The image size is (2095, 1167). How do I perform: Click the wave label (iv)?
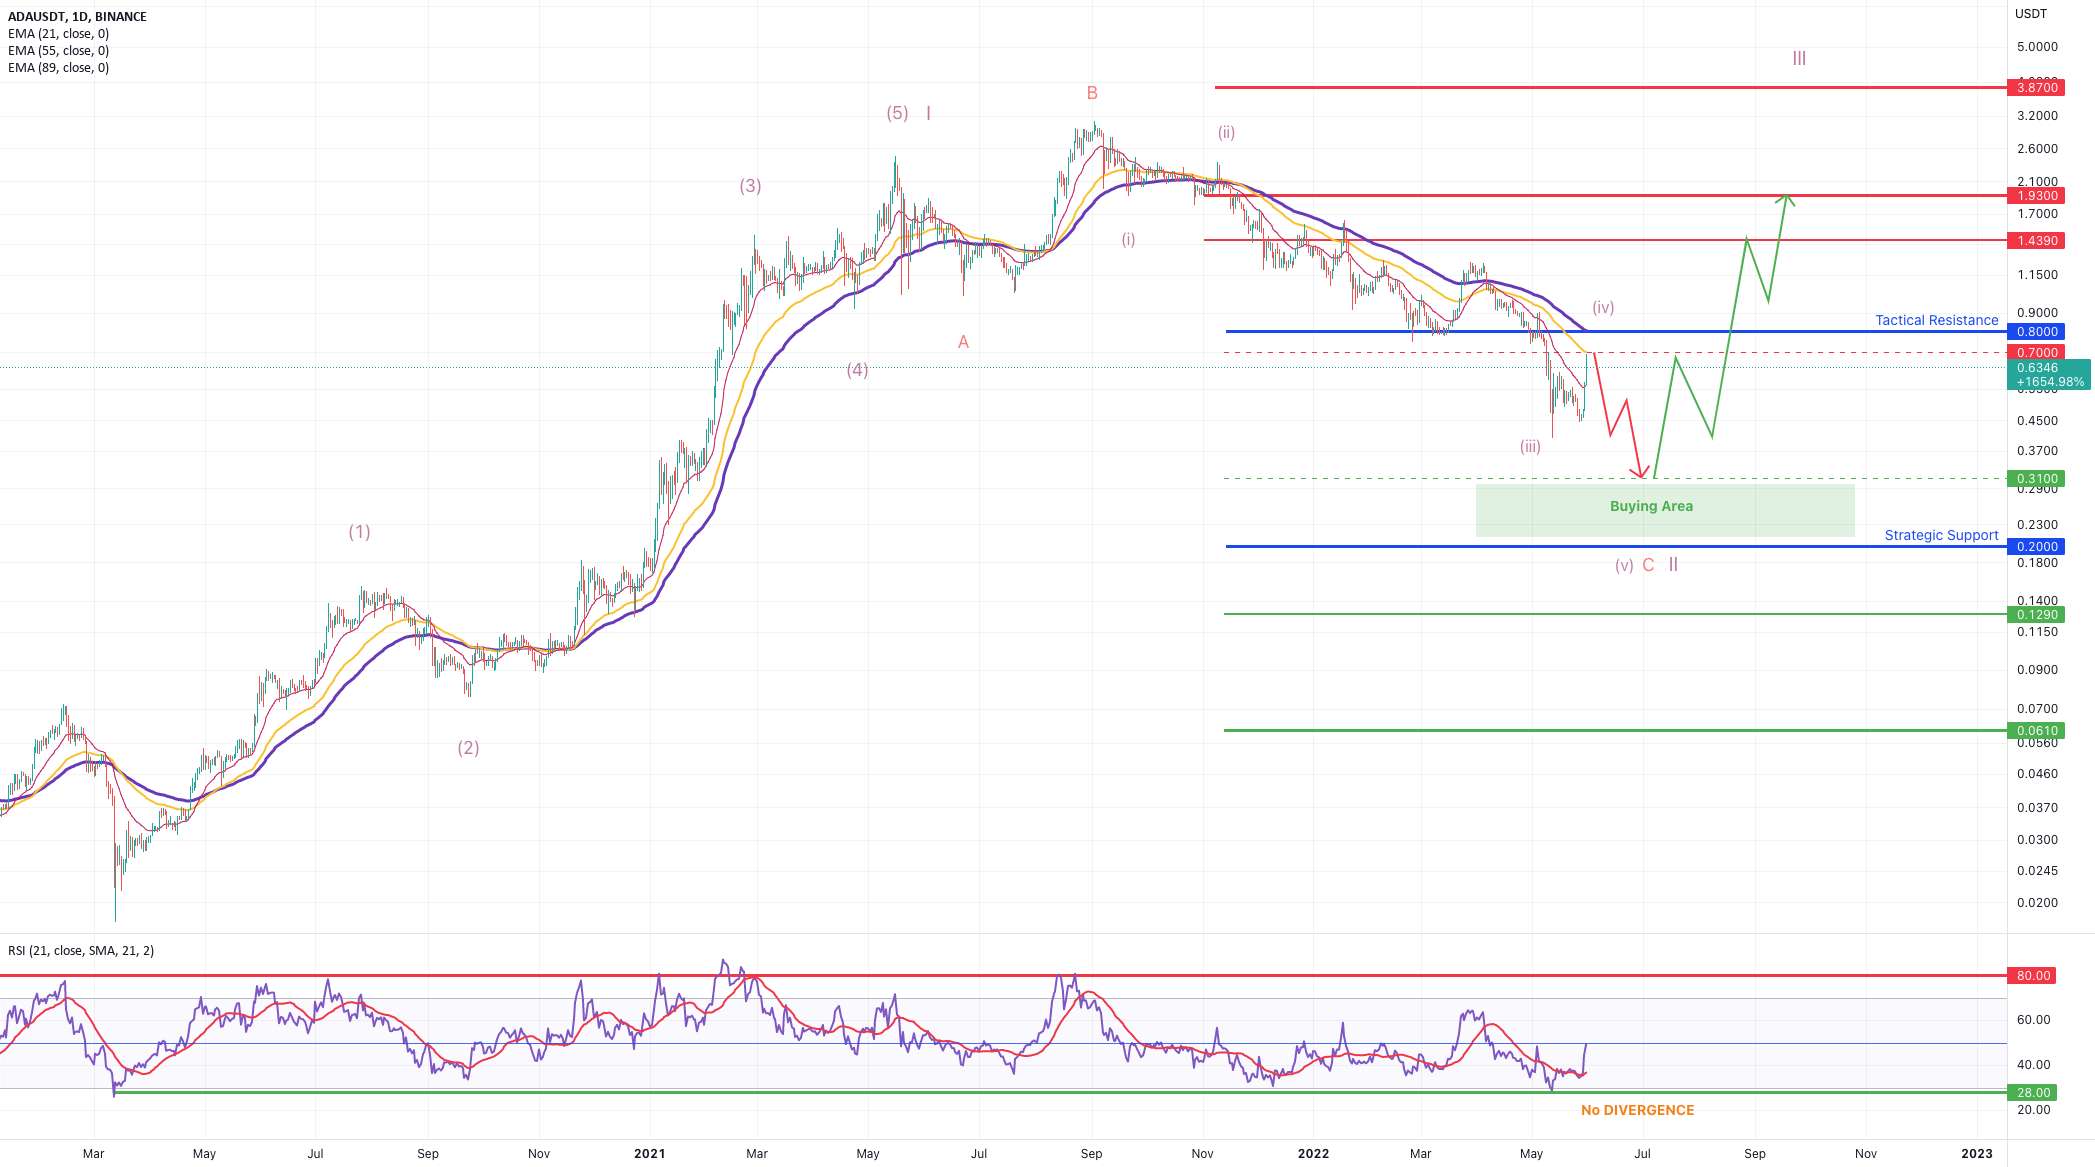[x=1603, y=308]
